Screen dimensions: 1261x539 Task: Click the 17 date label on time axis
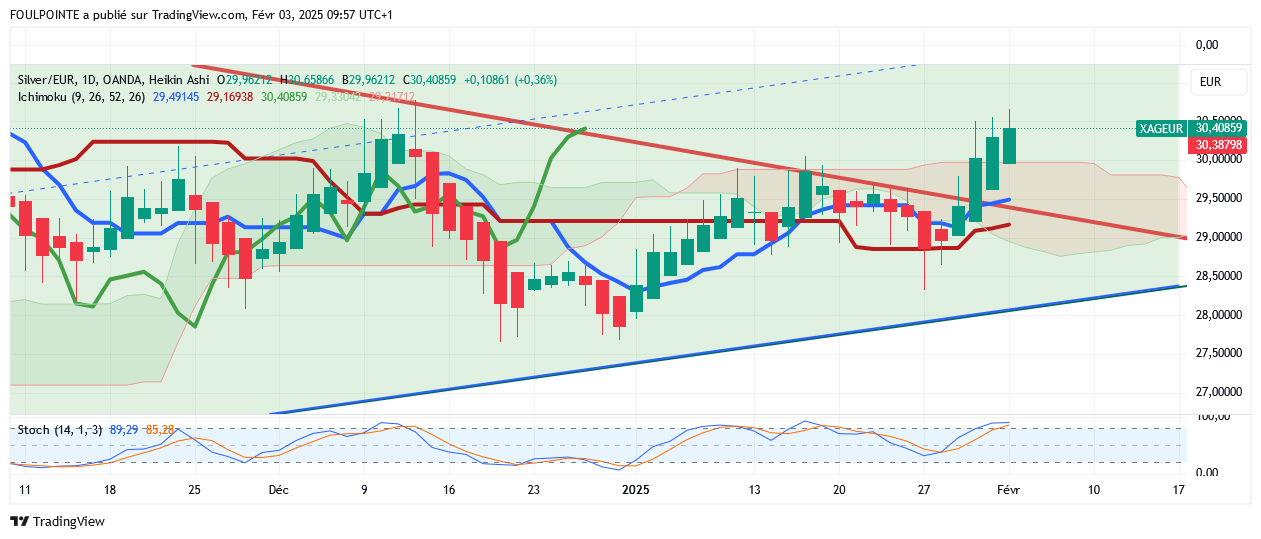[x=1178, y=490]
